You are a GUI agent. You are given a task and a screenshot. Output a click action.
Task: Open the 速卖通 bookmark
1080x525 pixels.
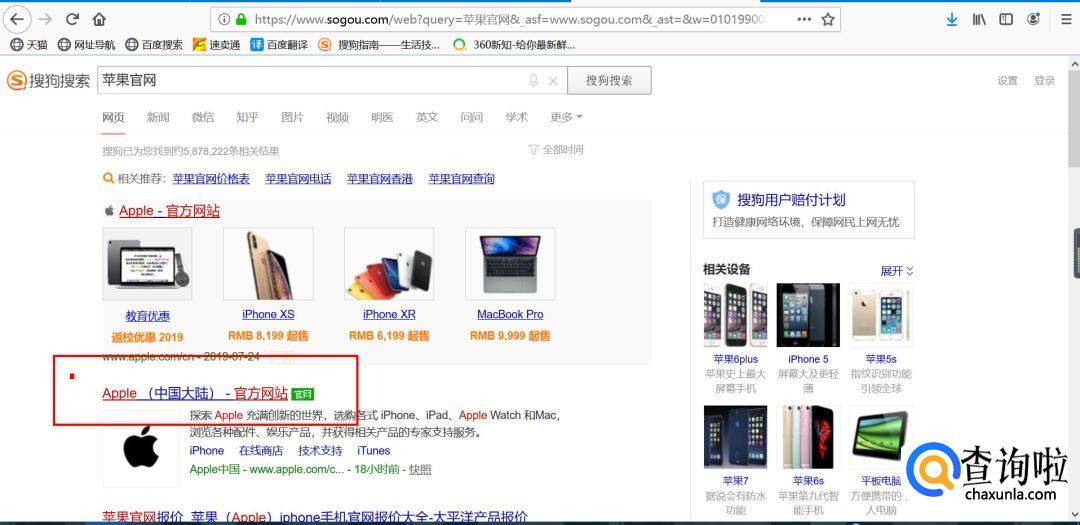click(x=217, y=45)
